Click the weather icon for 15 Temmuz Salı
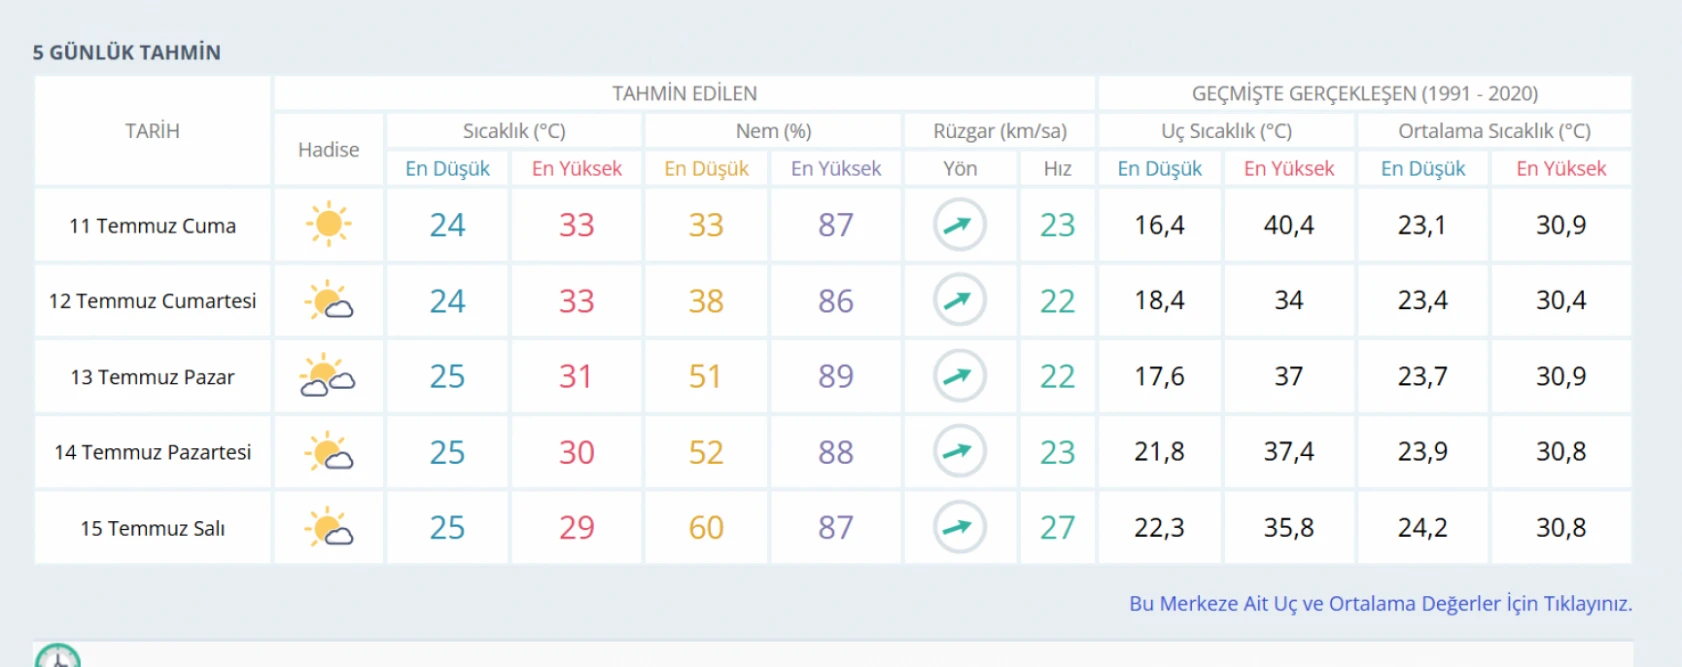This screenshot has width=1682, height=667. [x=329, y=527]
